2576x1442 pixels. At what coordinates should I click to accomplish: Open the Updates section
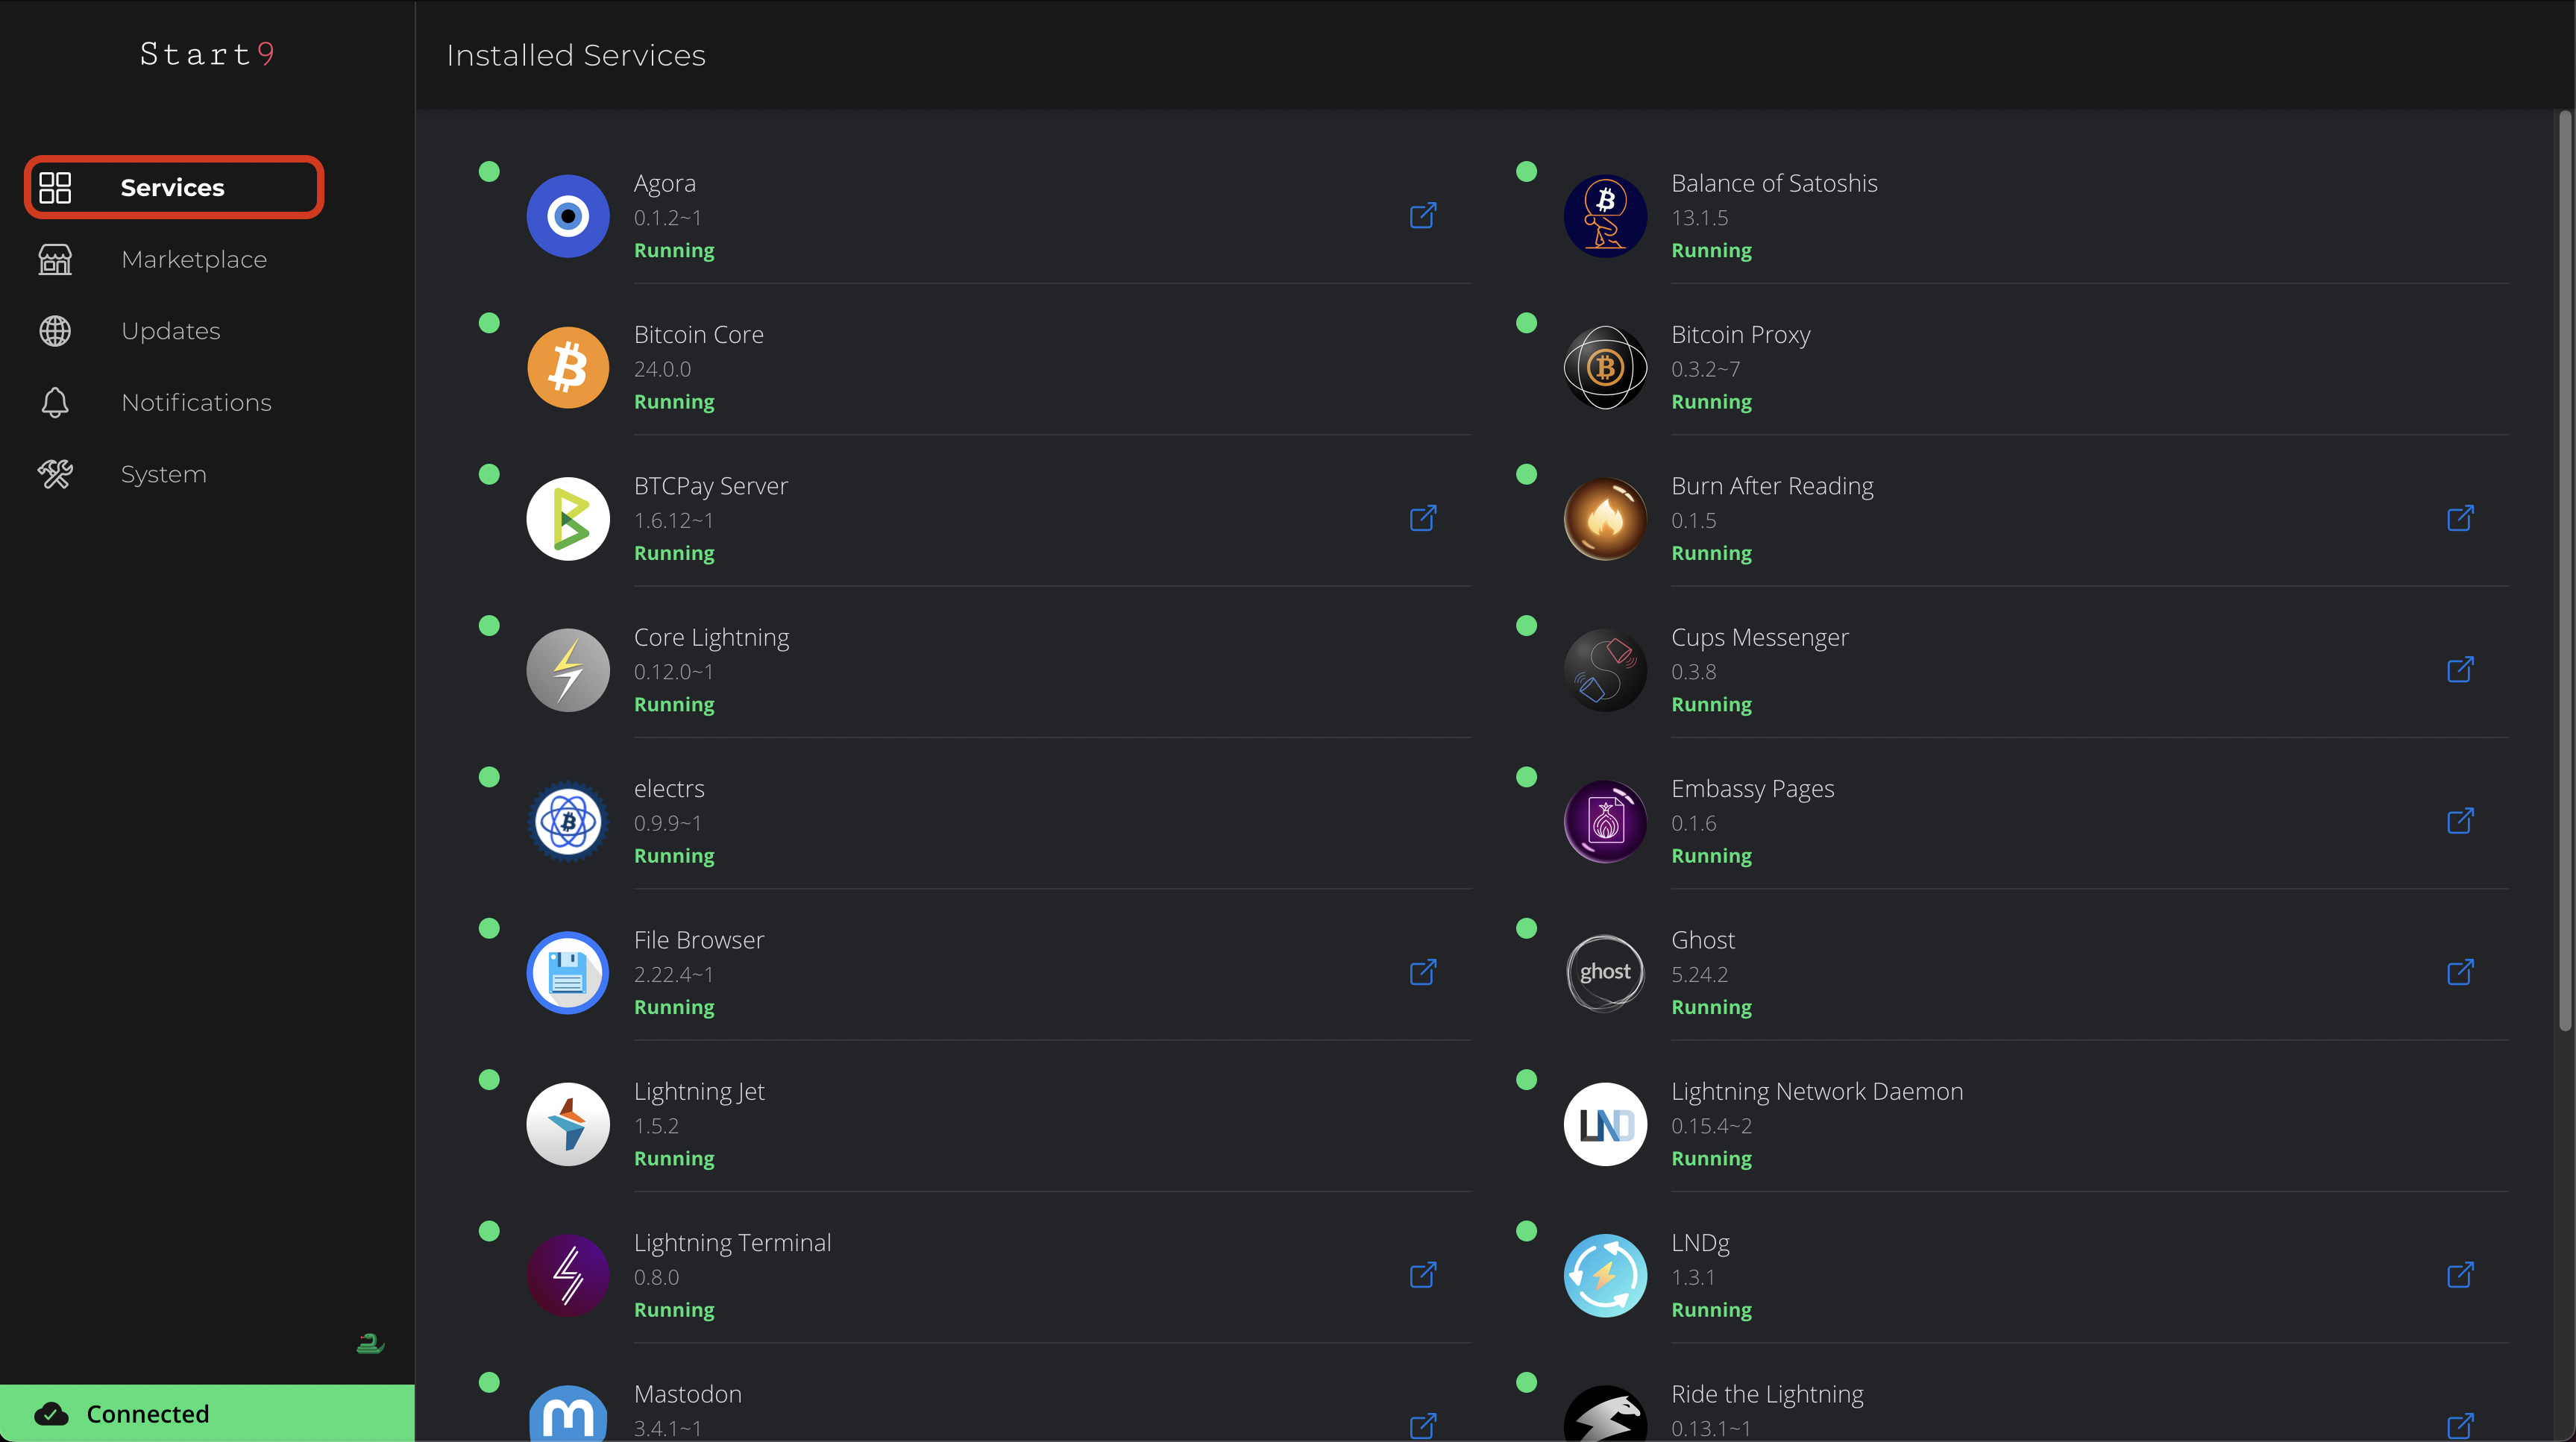click(x=170, y=331)
